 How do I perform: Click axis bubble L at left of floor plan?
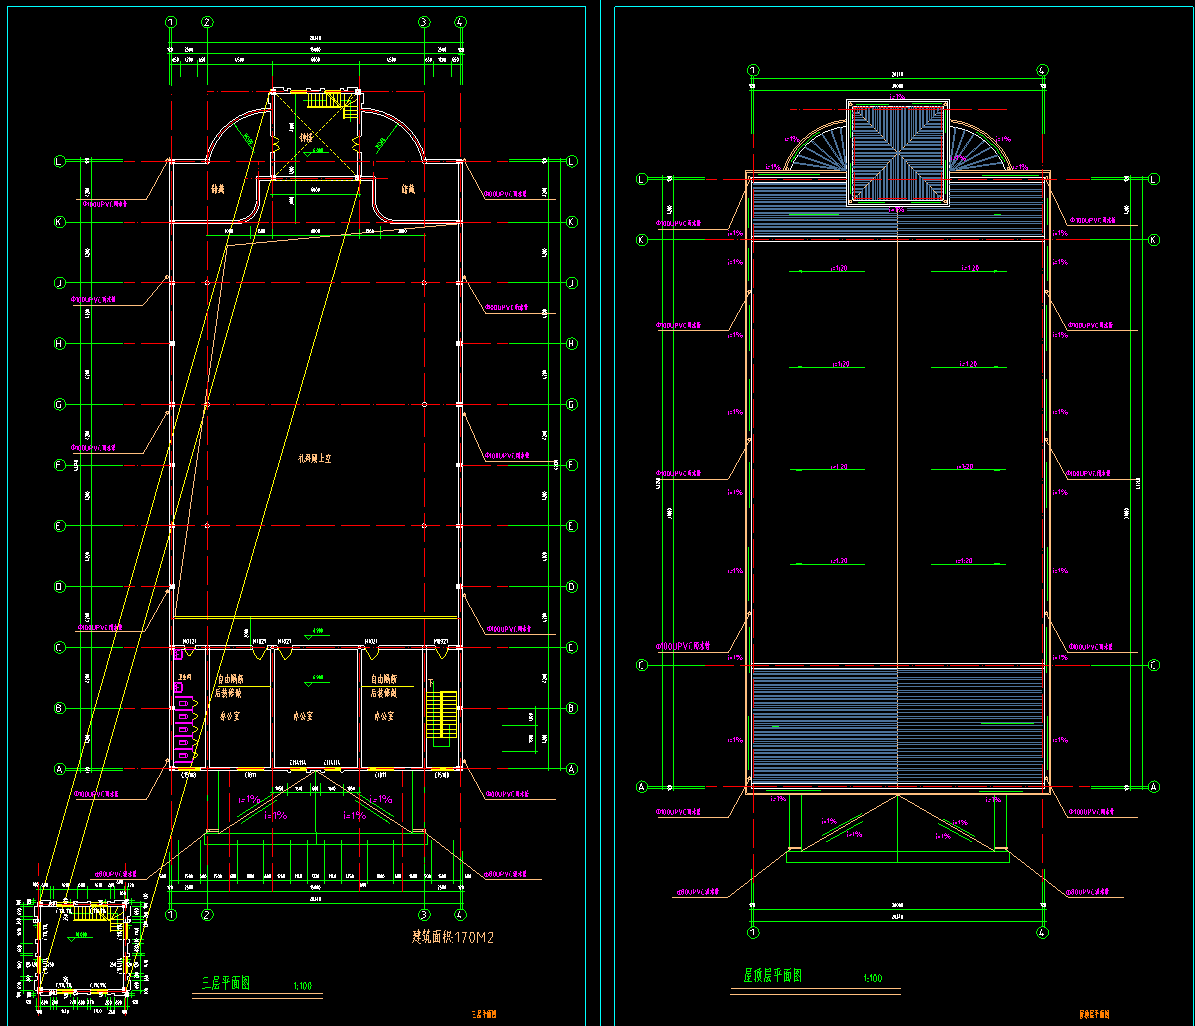coord(60,161)
